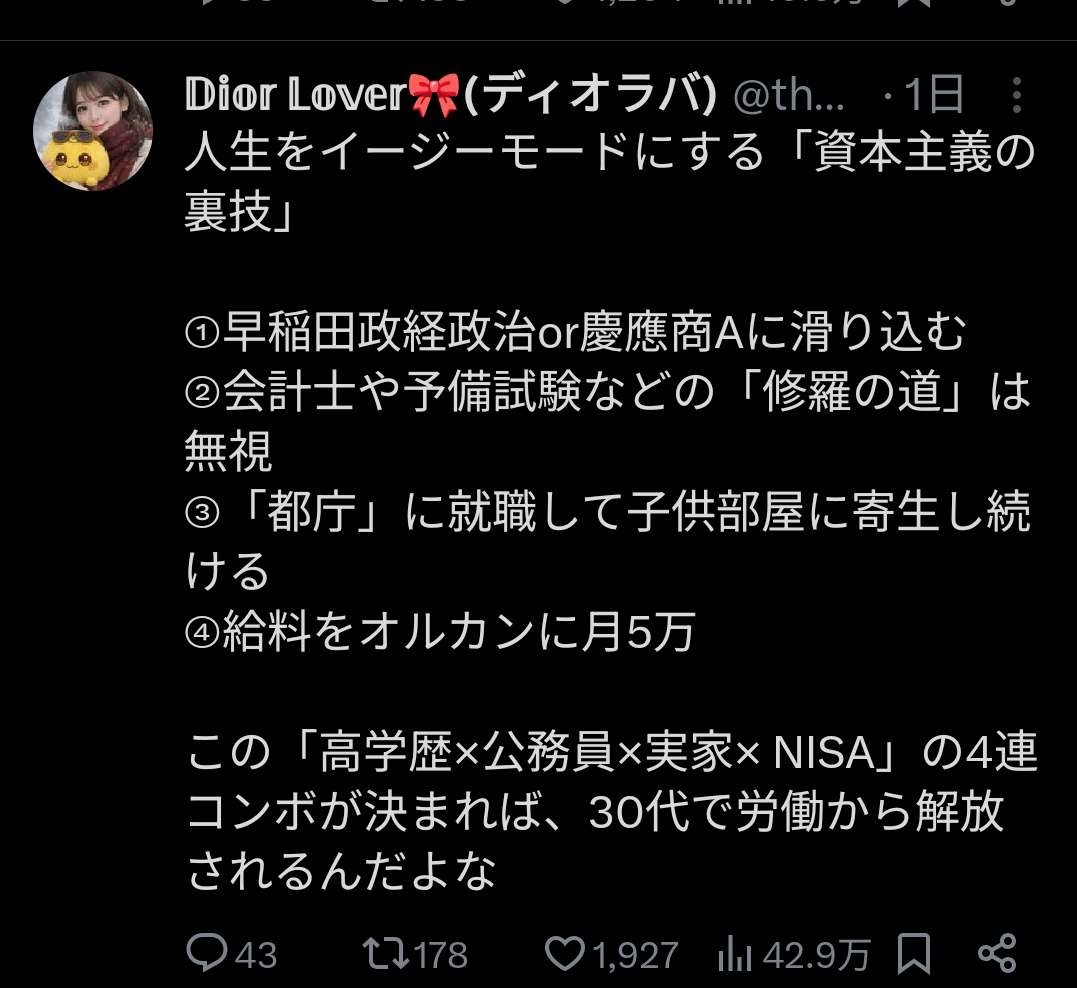
Task: Tap the 1,927 likes count
Action: 635,955
